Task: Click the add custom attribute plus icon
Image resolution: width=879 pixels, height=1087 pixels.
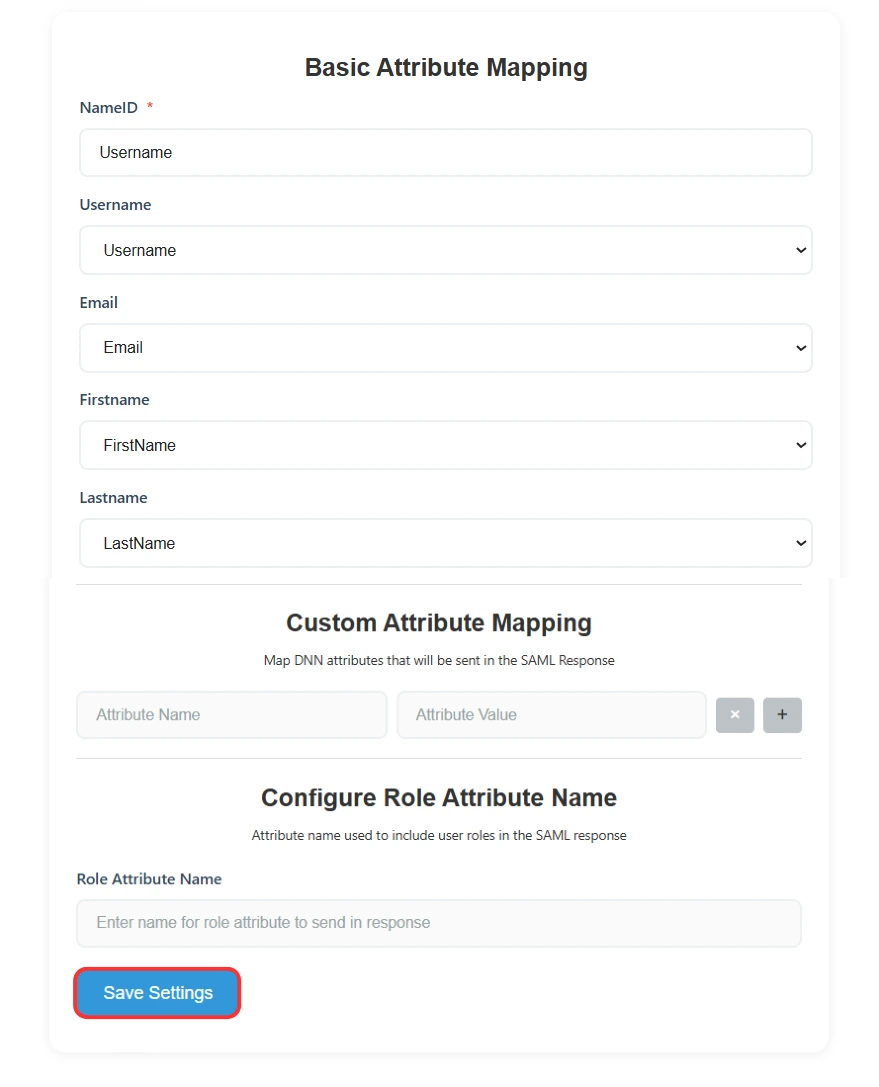Action: coord(782,715)
